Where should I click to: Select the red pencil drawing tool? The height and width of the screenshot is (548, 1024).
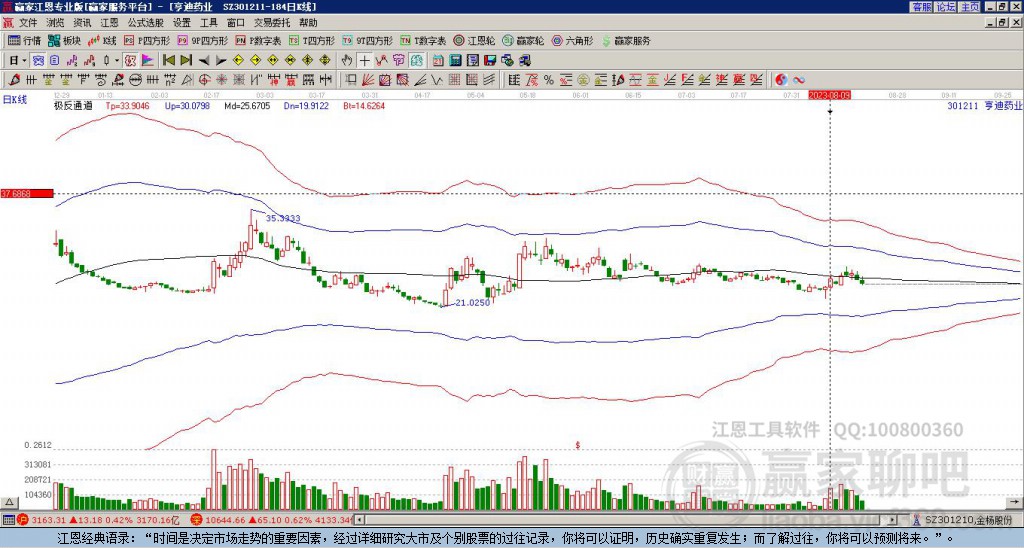[14, 80]
